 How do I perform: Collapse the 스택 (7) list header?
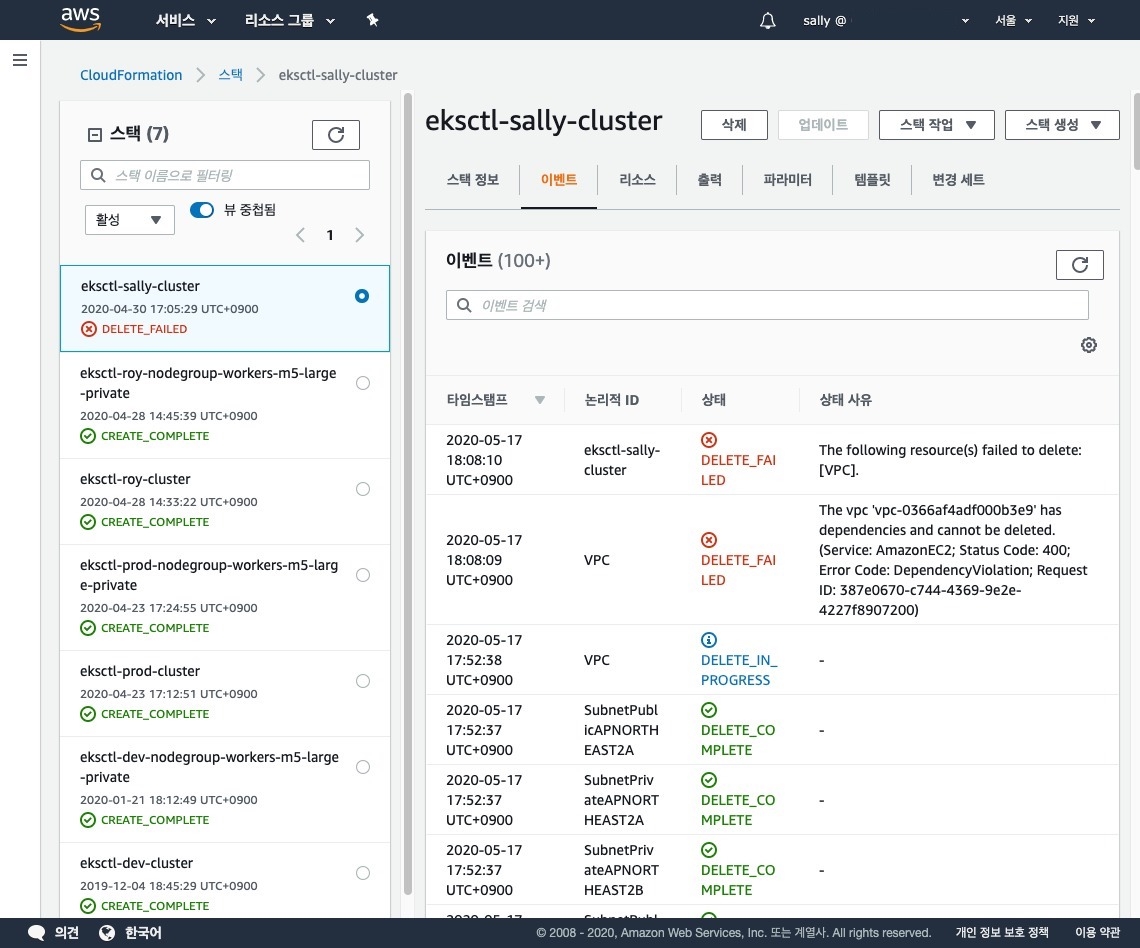(96, 135)
